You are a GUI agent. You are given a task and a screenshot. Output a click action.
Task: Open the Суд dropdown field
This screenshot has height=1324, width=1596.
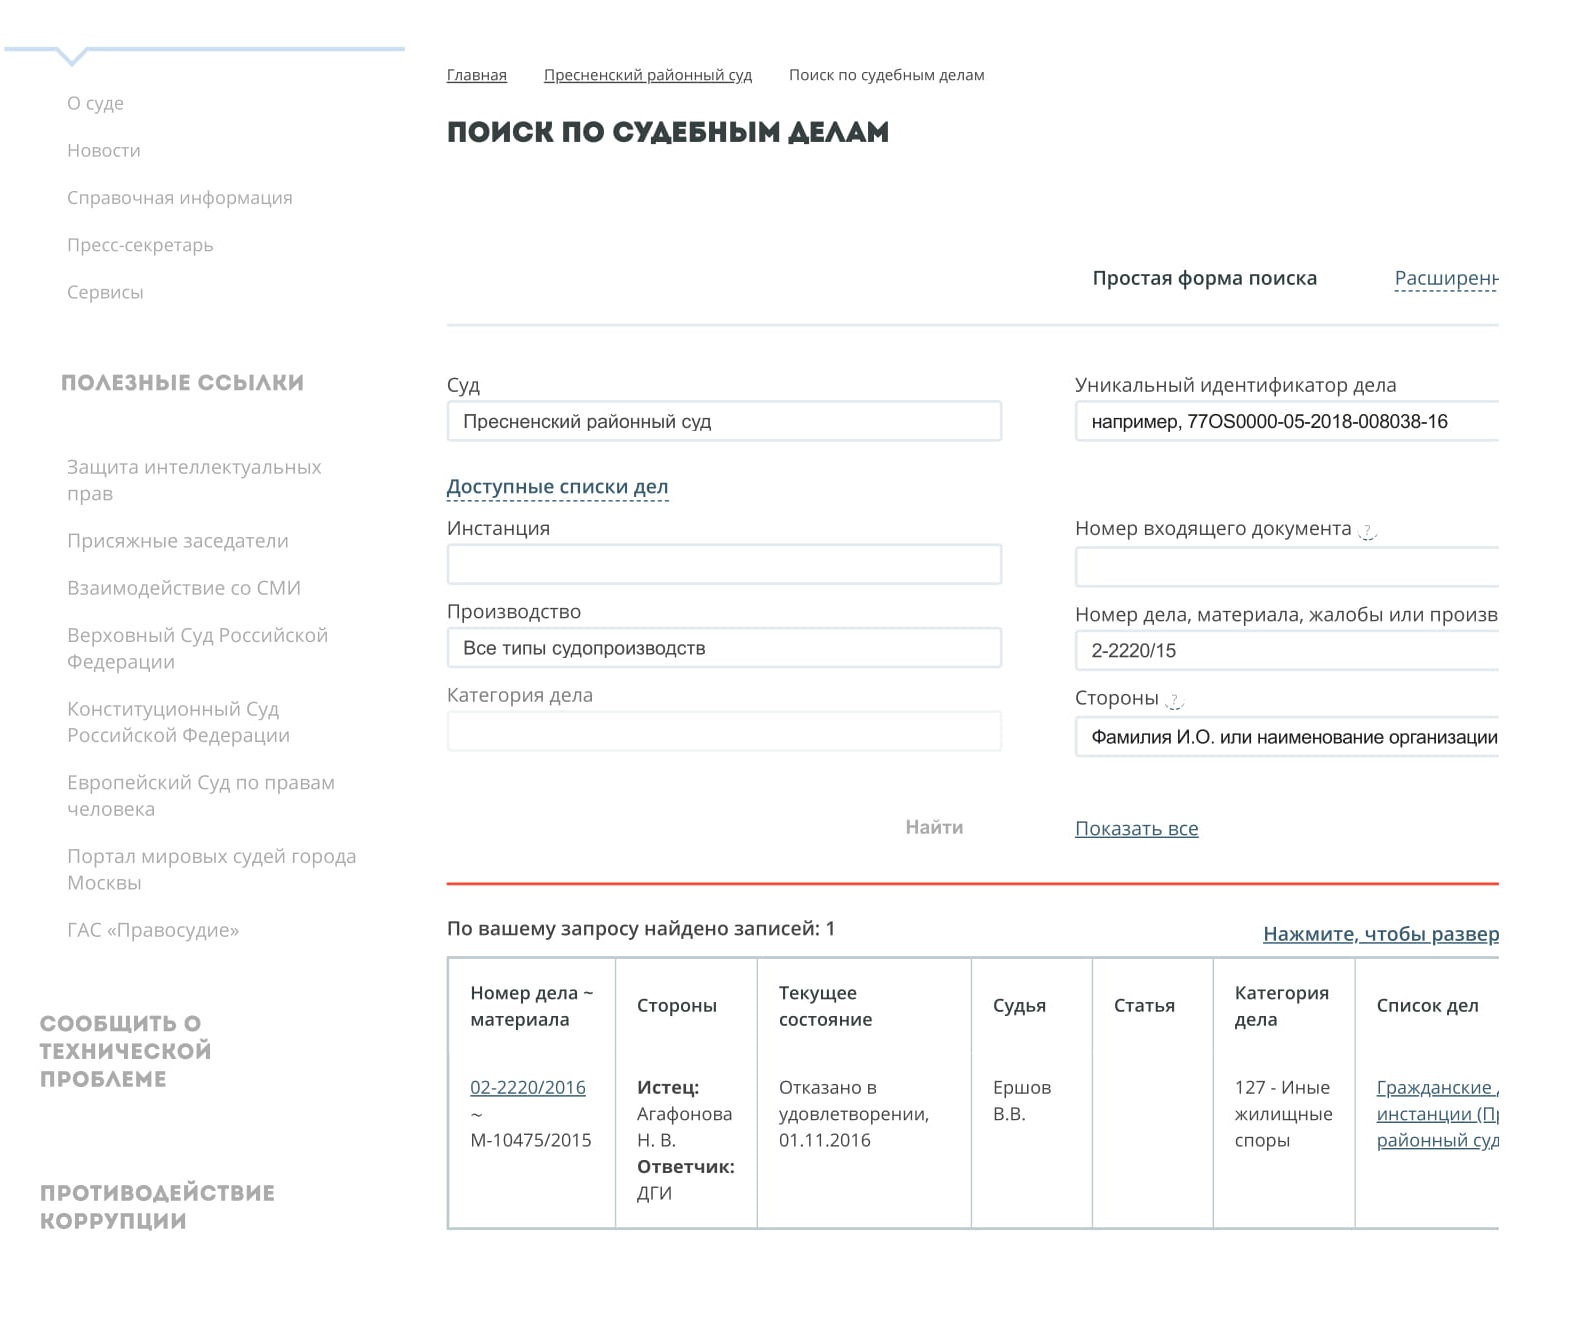pos(724,421)
